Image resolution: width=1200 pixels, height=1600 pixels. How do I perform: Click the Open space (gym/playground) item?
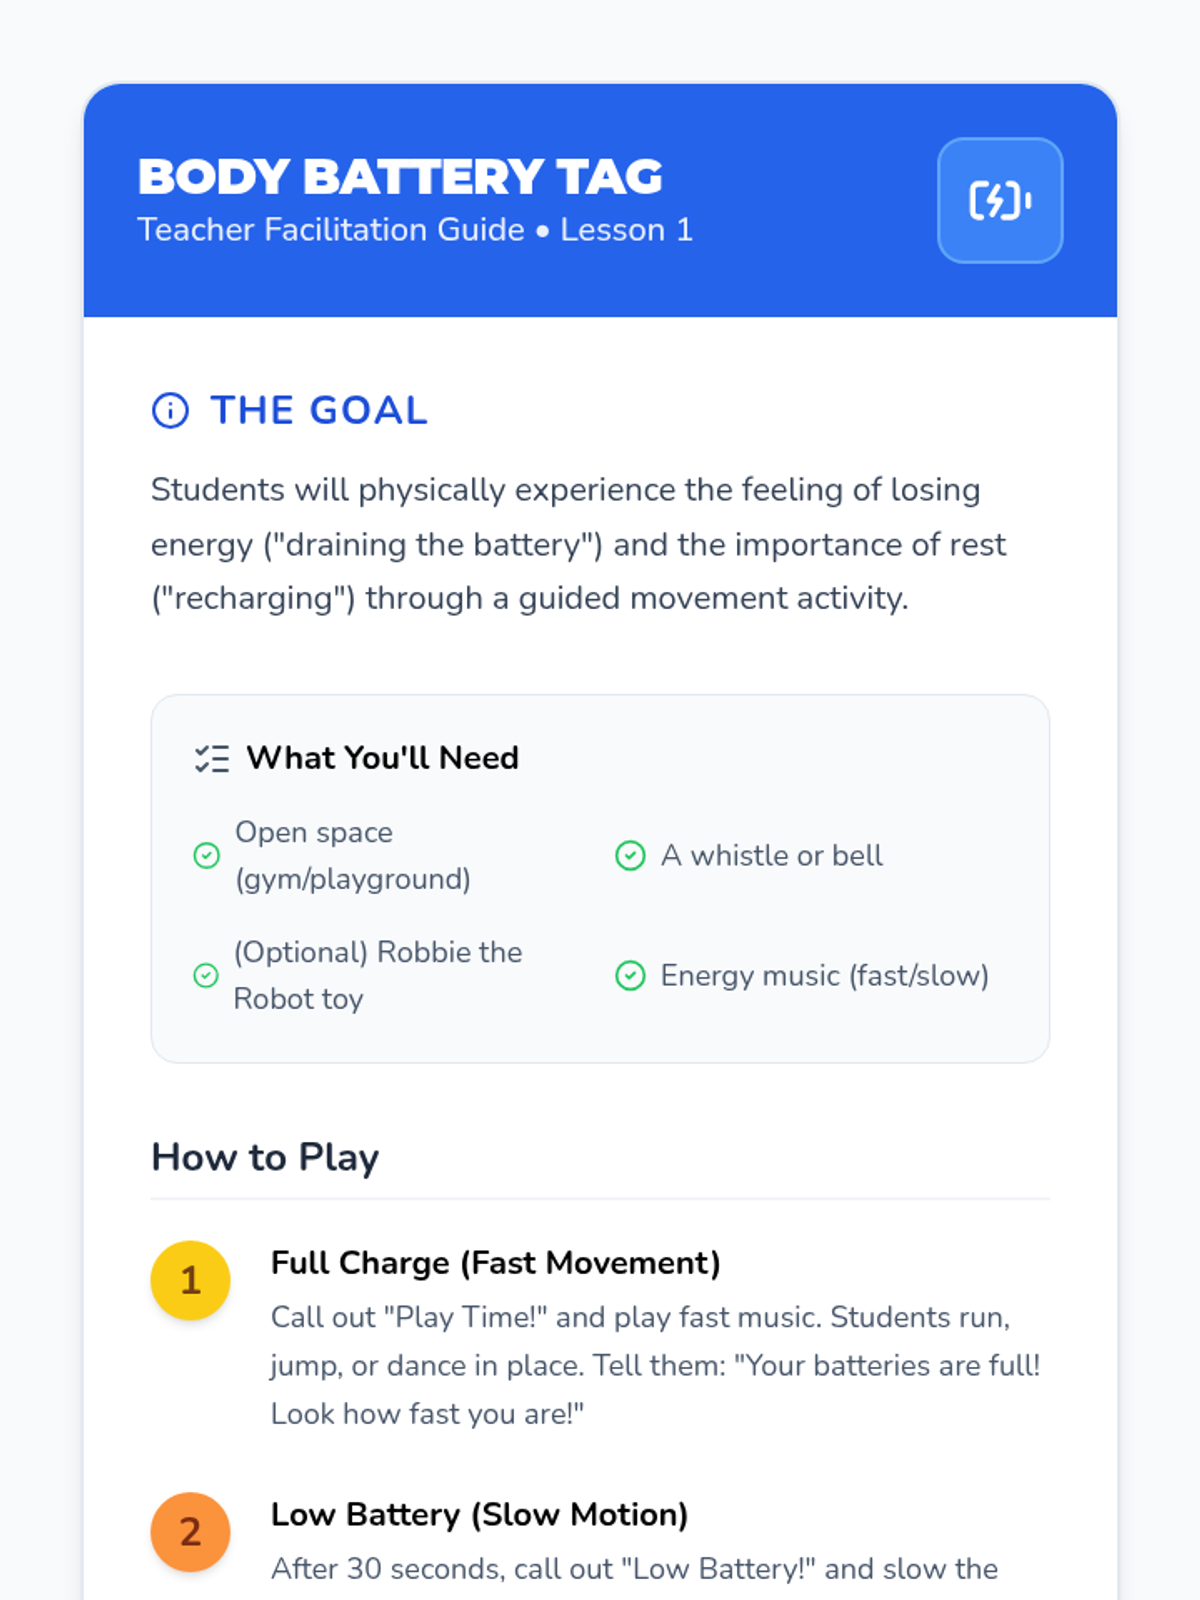tap(351, 856)
